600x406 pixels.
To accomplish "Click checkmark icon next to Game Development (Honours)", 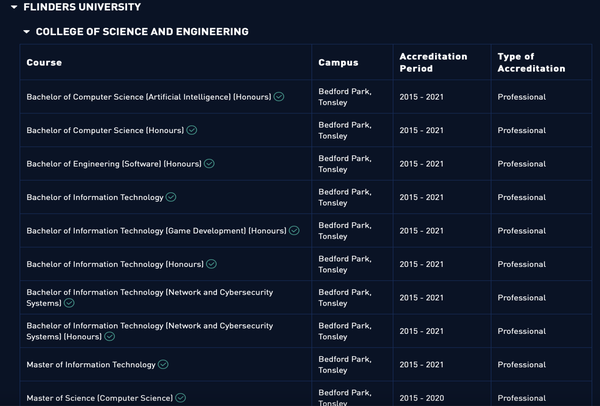I will coord(294,231).
